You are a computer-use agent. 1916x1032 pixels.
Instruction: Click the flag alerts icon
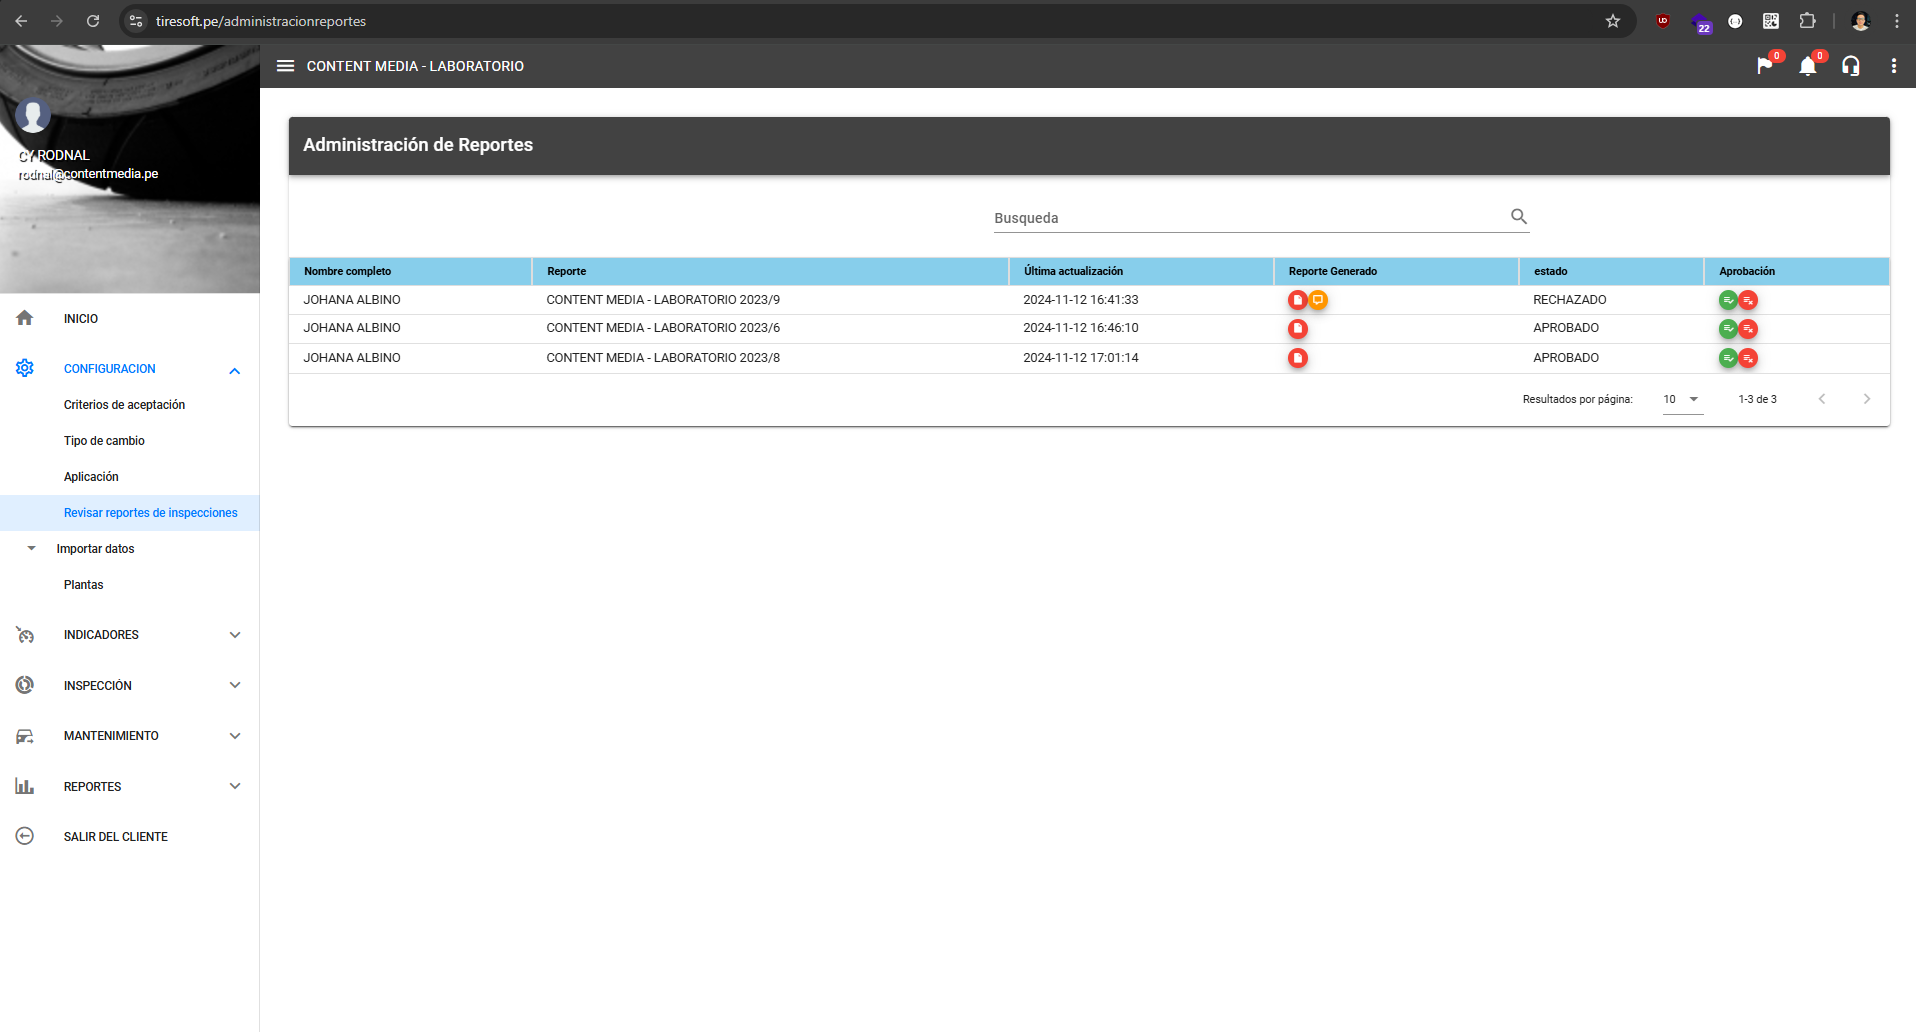click(1765, 66)
